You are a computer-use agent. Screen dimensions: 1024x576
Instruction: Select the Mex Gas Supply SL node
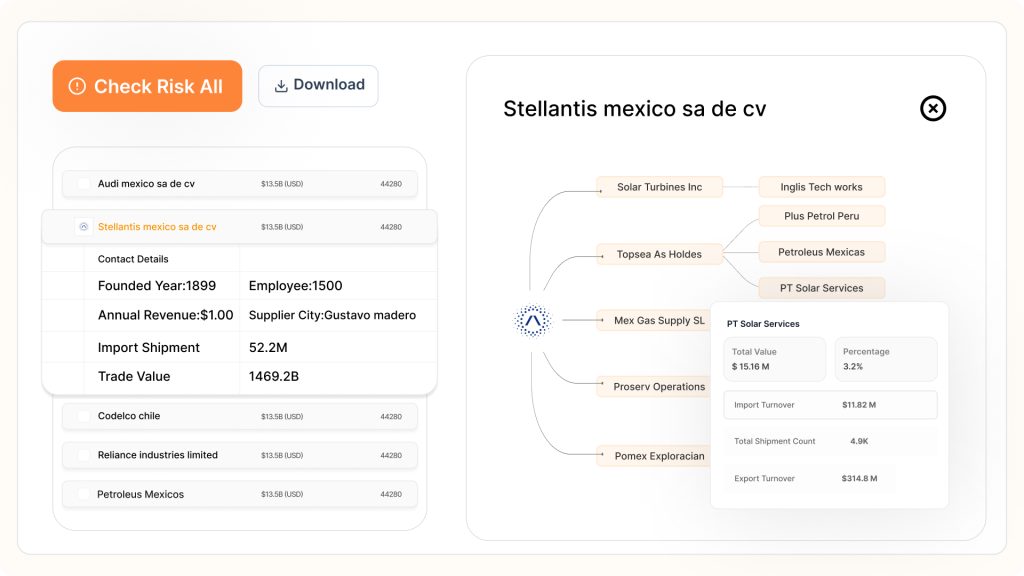click(654, 321)
